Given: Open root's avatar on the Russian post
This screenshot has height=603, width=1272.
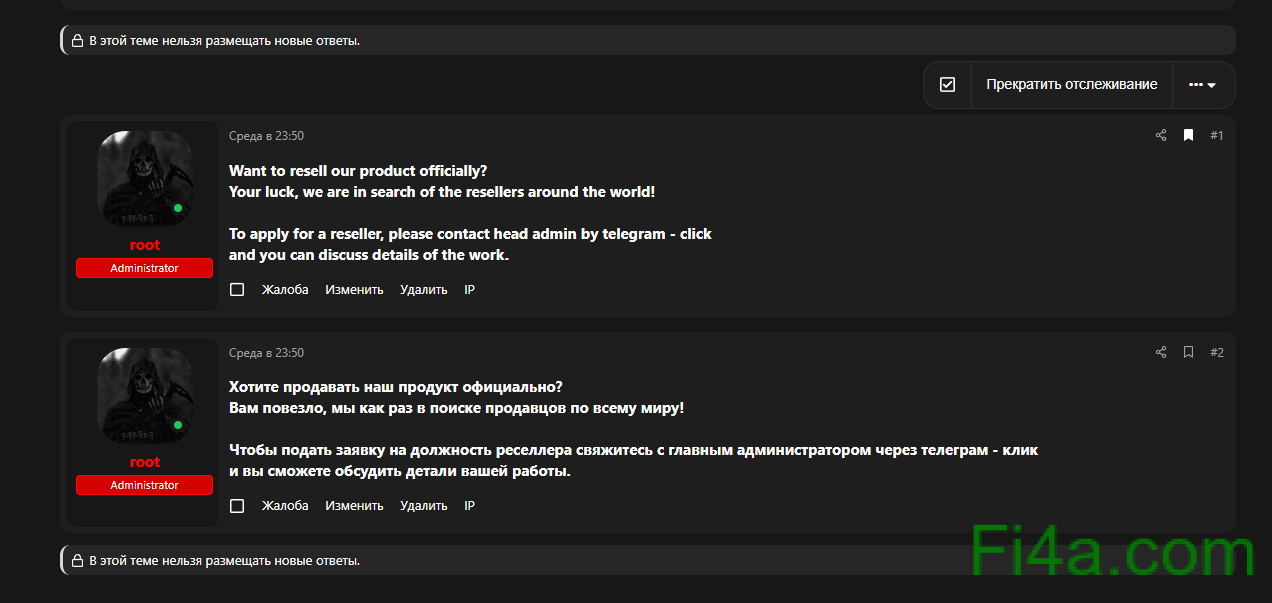Looking at the screenshot, I should (145, 396).
